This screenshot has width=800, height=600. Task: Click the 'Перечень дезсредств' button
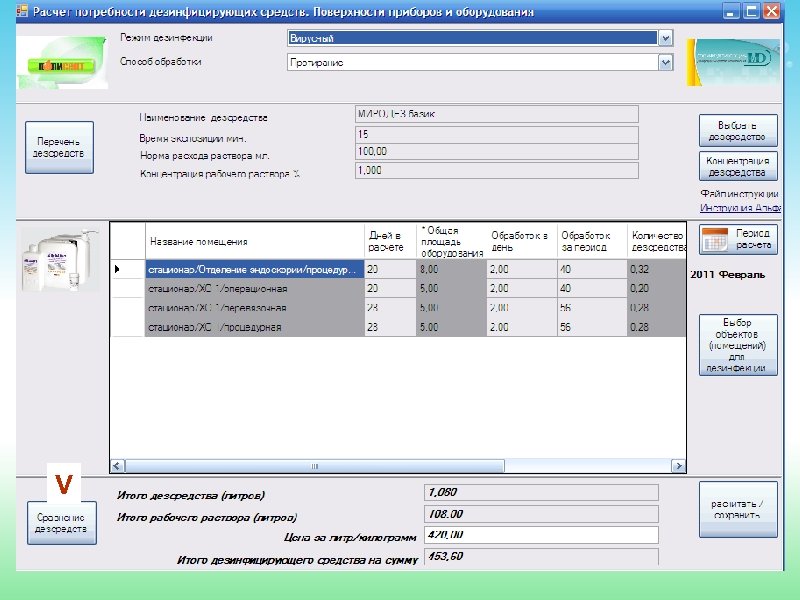(x=59, y=147)
